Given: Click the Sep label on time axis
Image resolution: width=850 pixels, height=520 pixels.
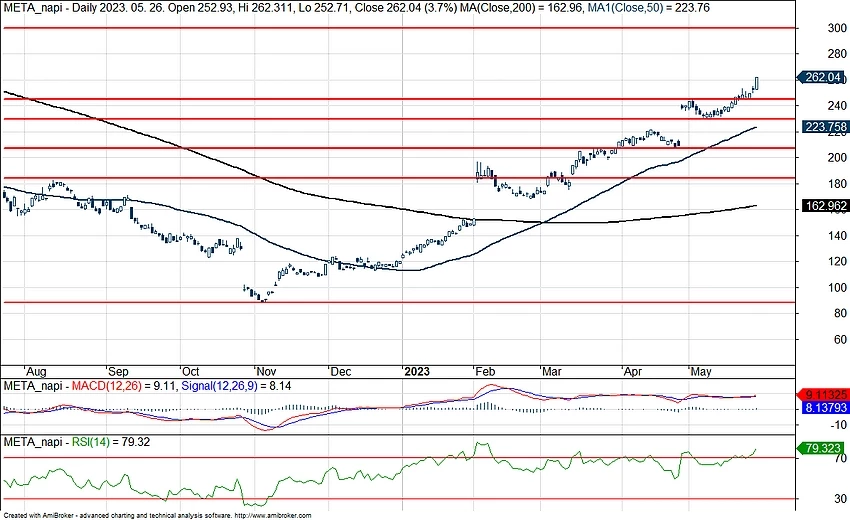Looking at the screenshot, I should [118, 372].
